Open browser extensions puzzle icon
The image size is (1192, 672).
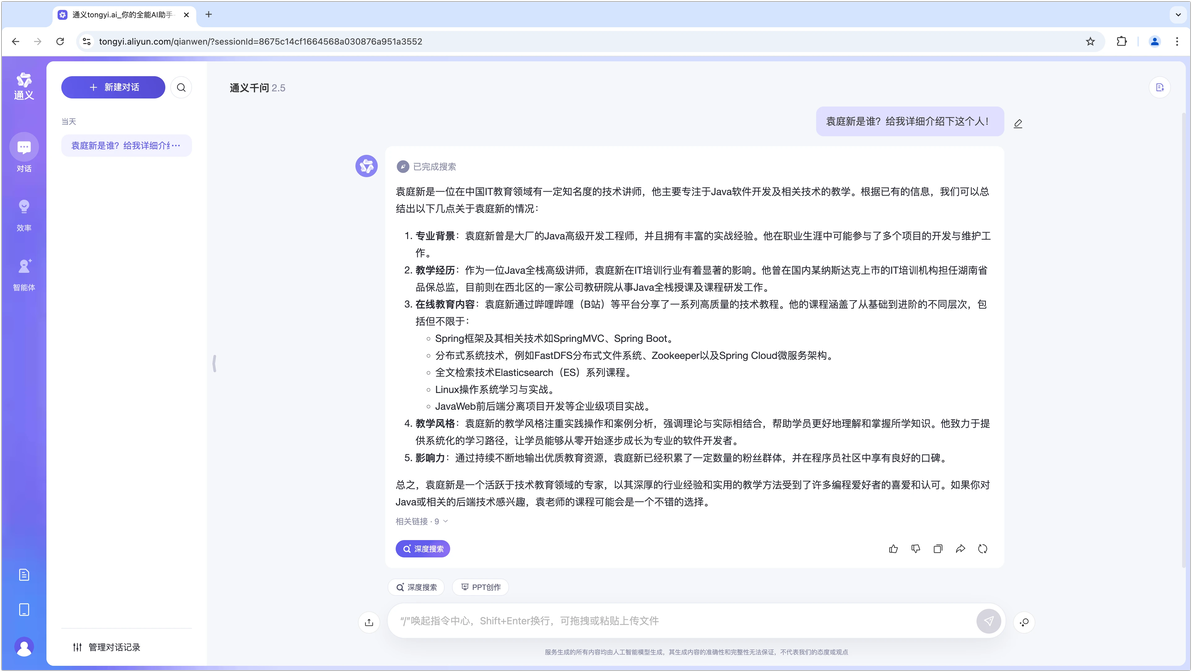1121,42
